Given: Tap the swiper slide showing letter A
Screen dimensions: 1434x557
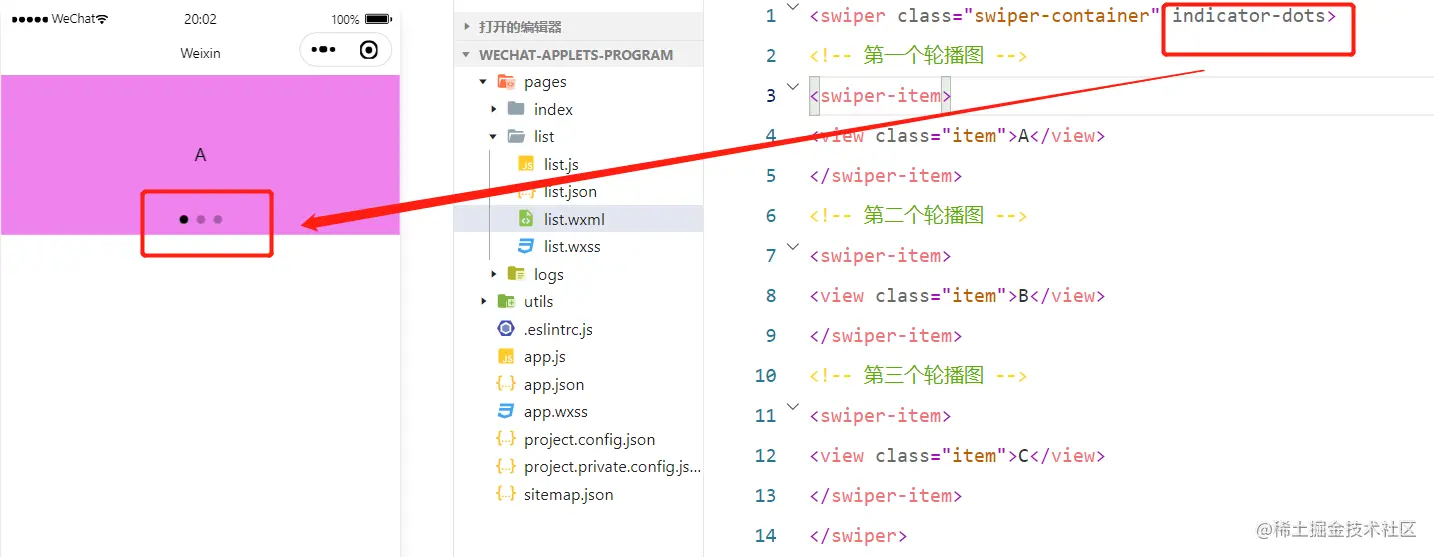Looking at the screenshot, I should click(x=200, y=155).
